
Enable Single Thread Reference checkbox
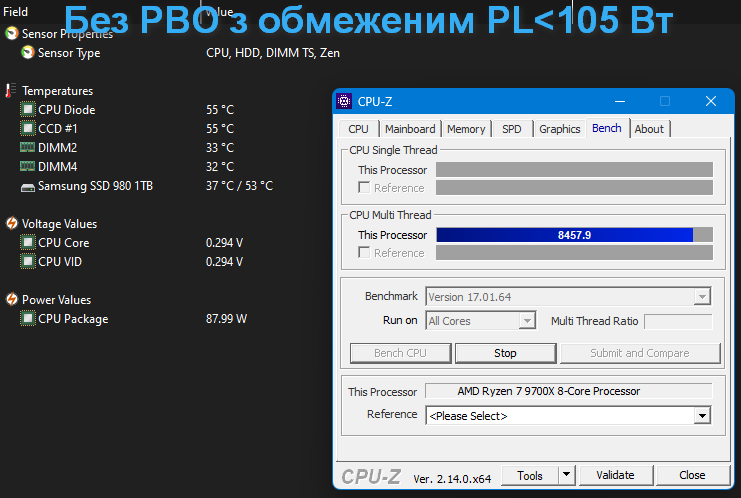(364, 188)
